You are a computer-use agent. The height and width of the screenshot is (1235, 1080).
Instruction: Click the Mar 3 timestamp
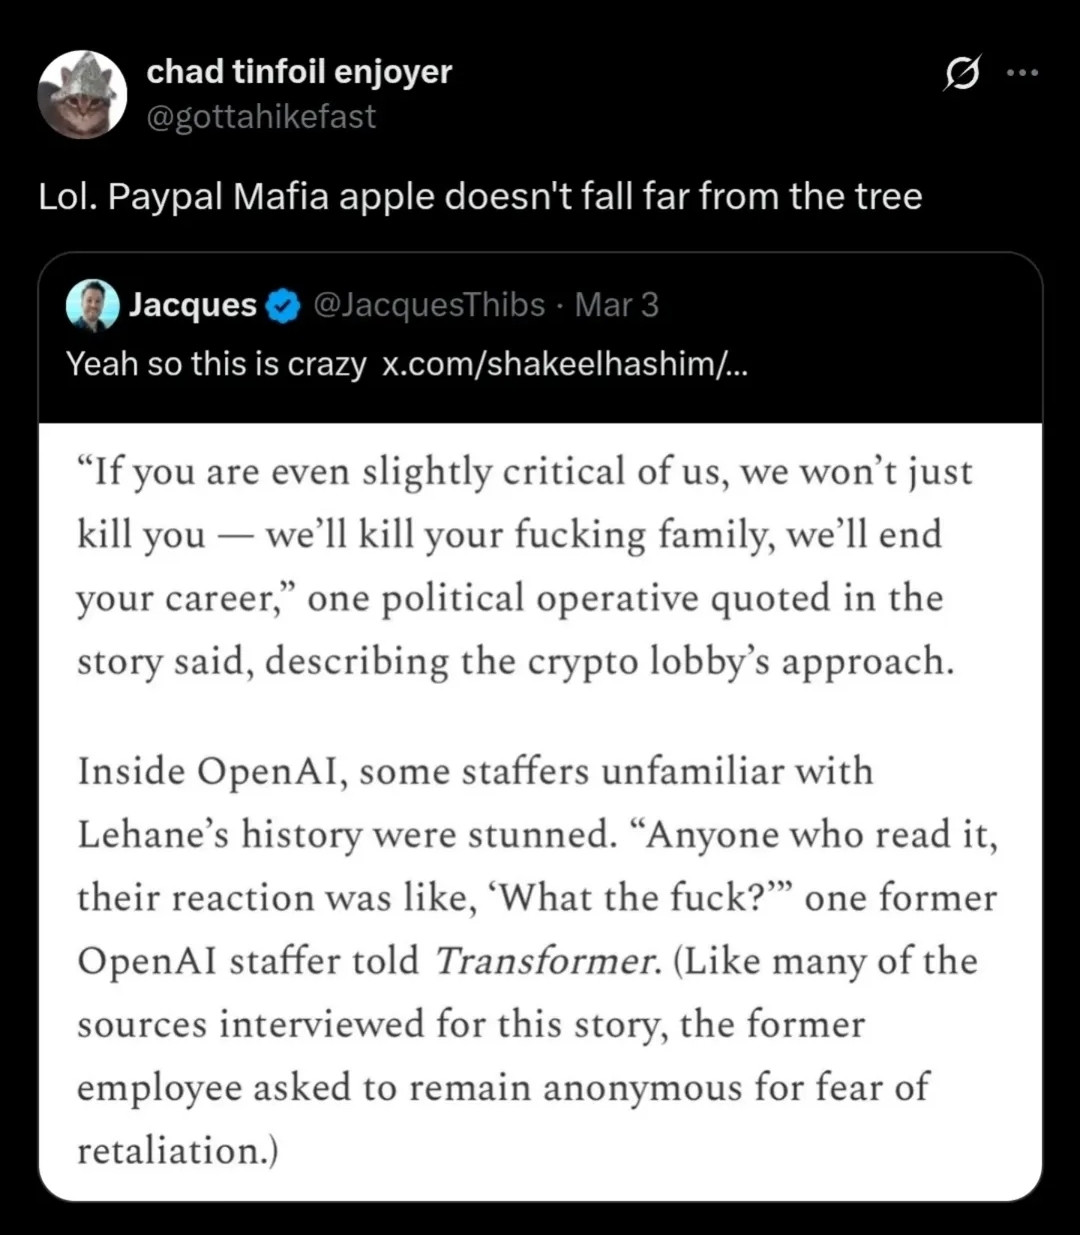(617, 305)
